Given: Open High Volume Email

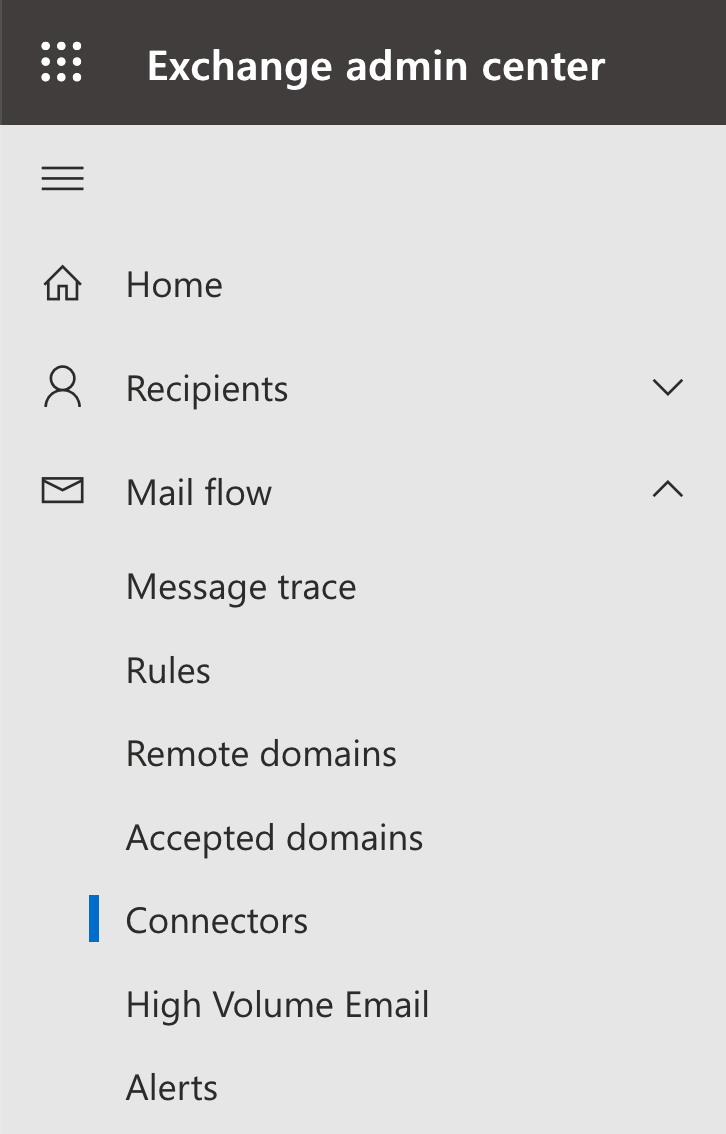Looking at the screenshot, I should click(x=278, y=1005).
